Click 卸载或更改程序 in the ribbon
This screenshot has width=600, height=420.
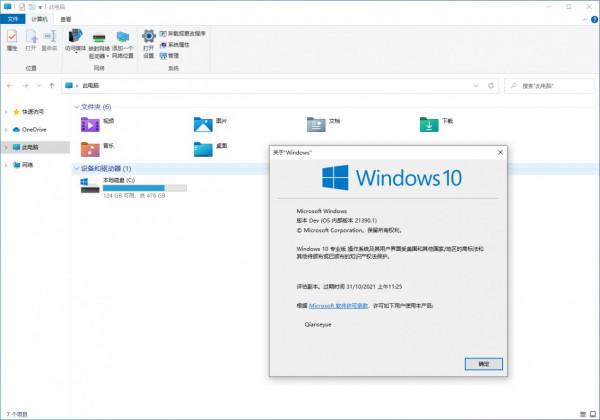(x=183, y=34)
